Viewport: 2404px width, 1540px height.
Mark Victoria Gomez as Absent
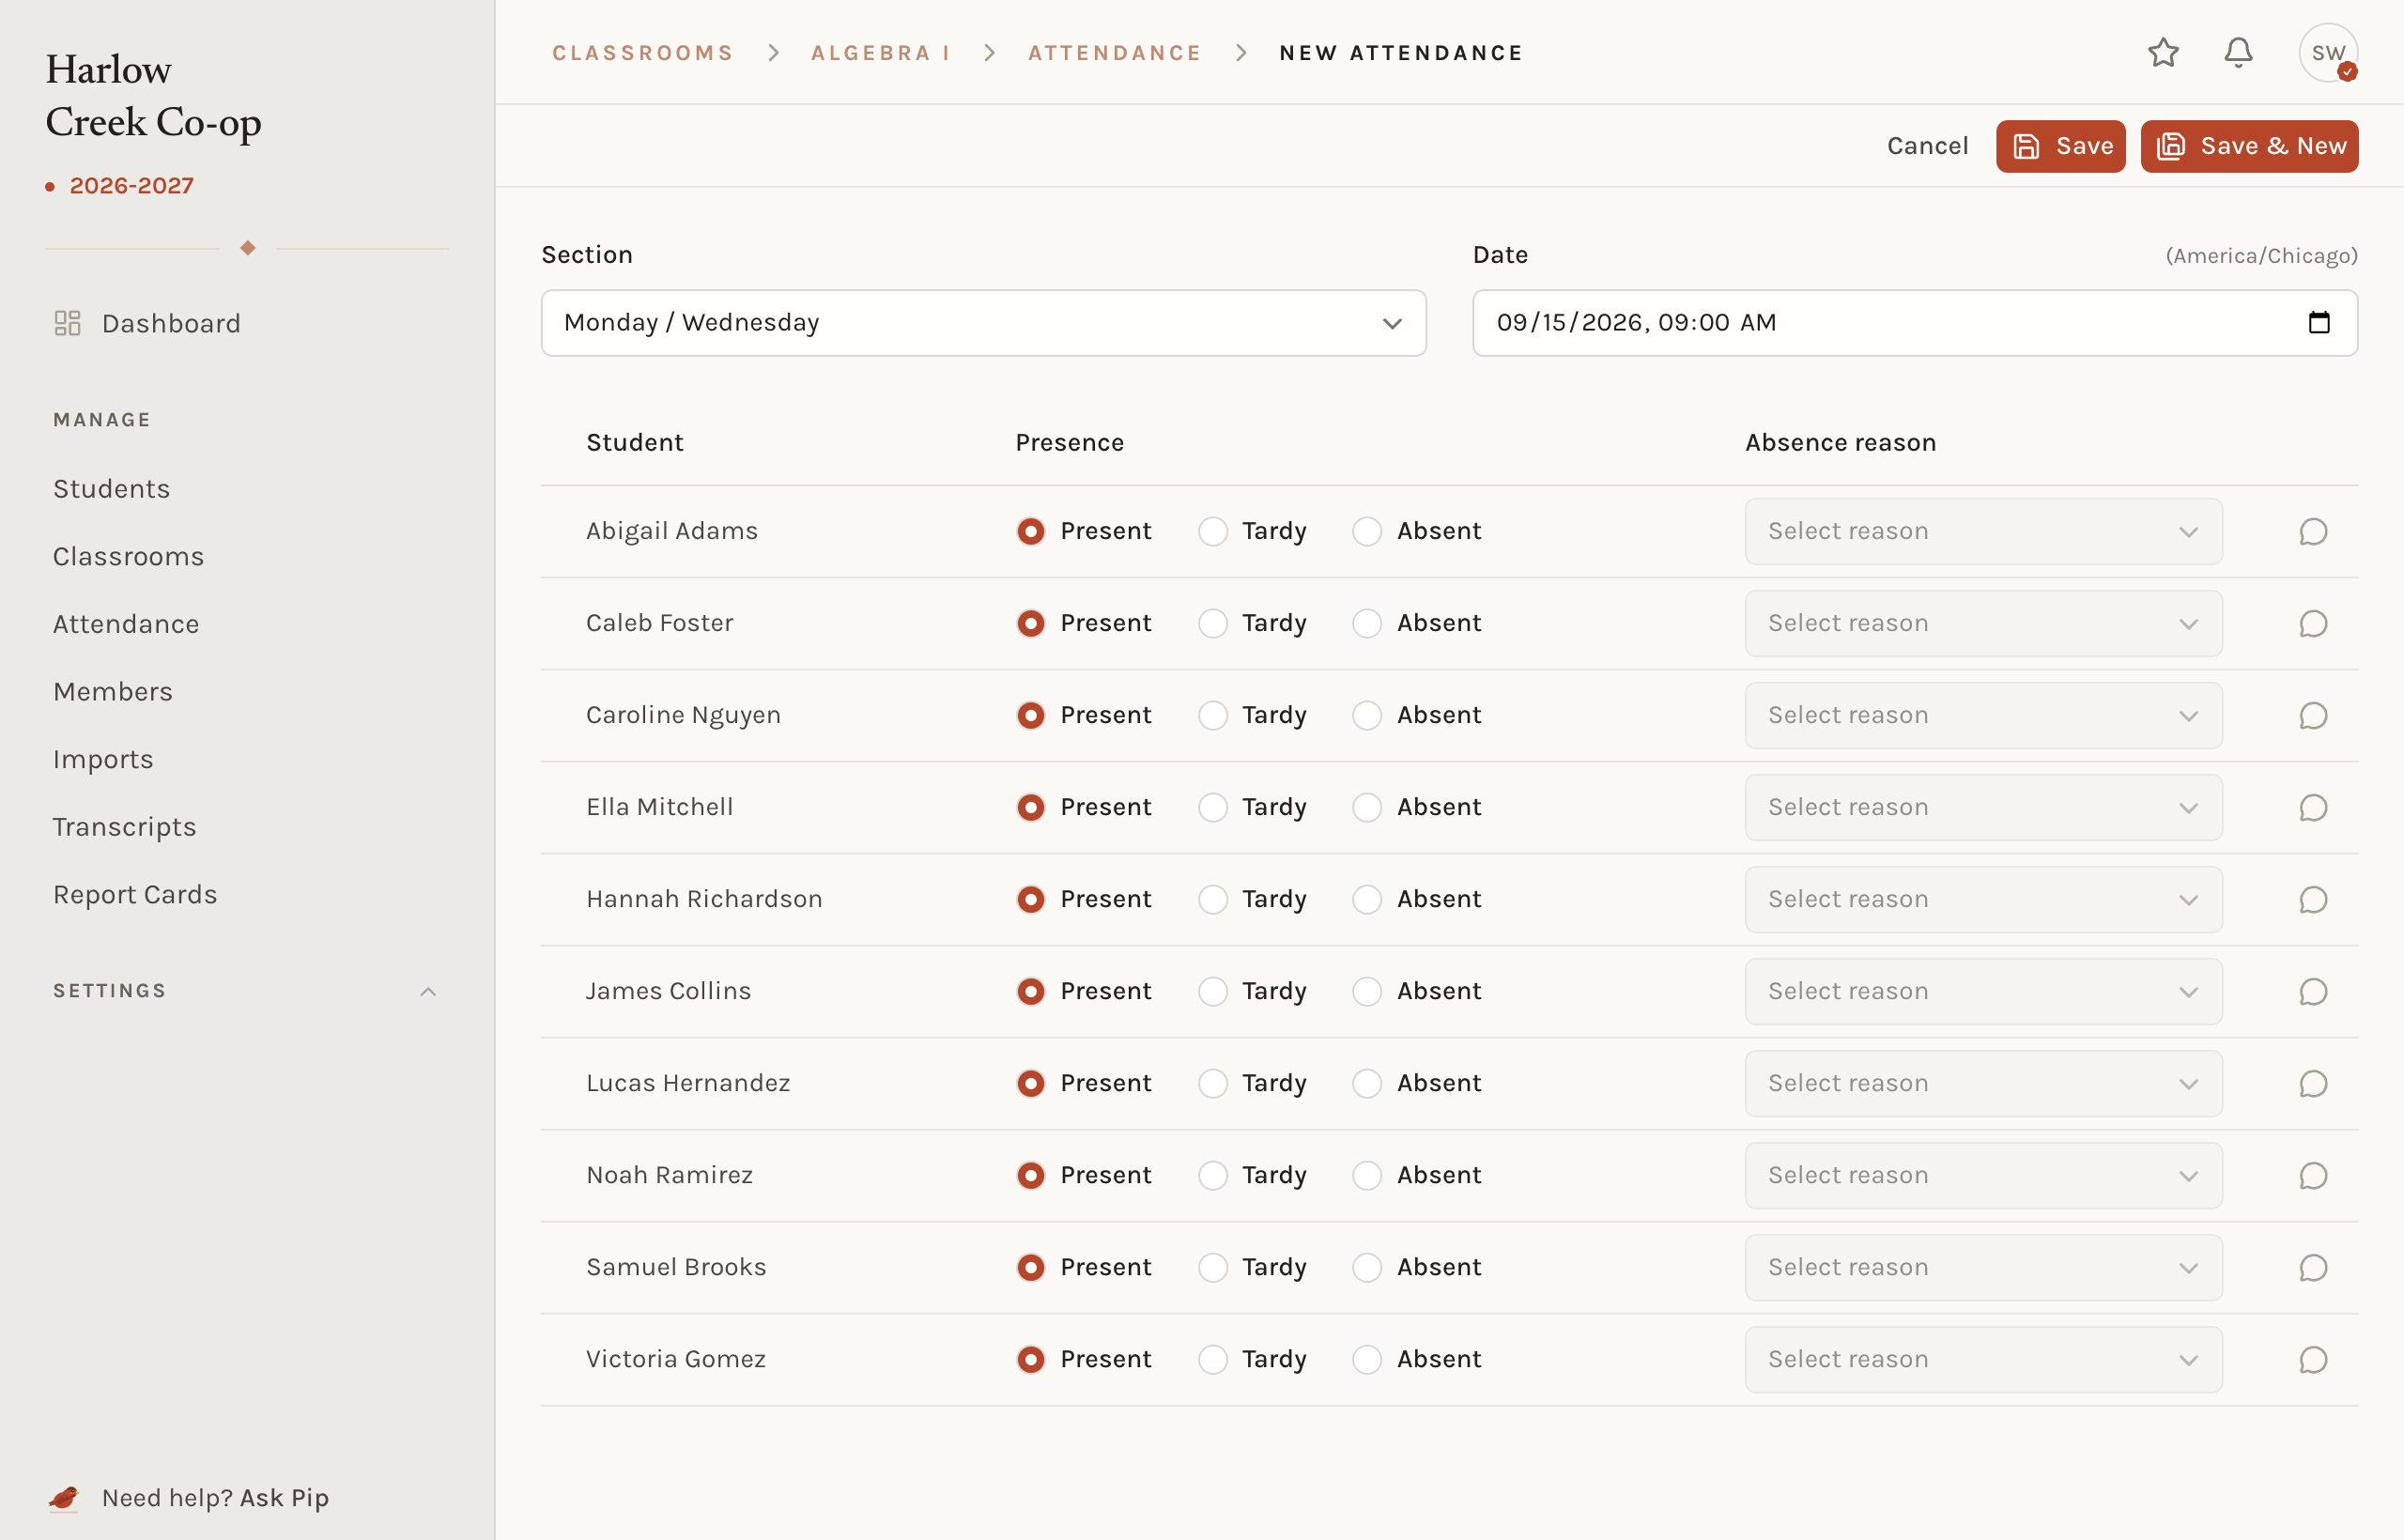[x=1367, y=1359]
